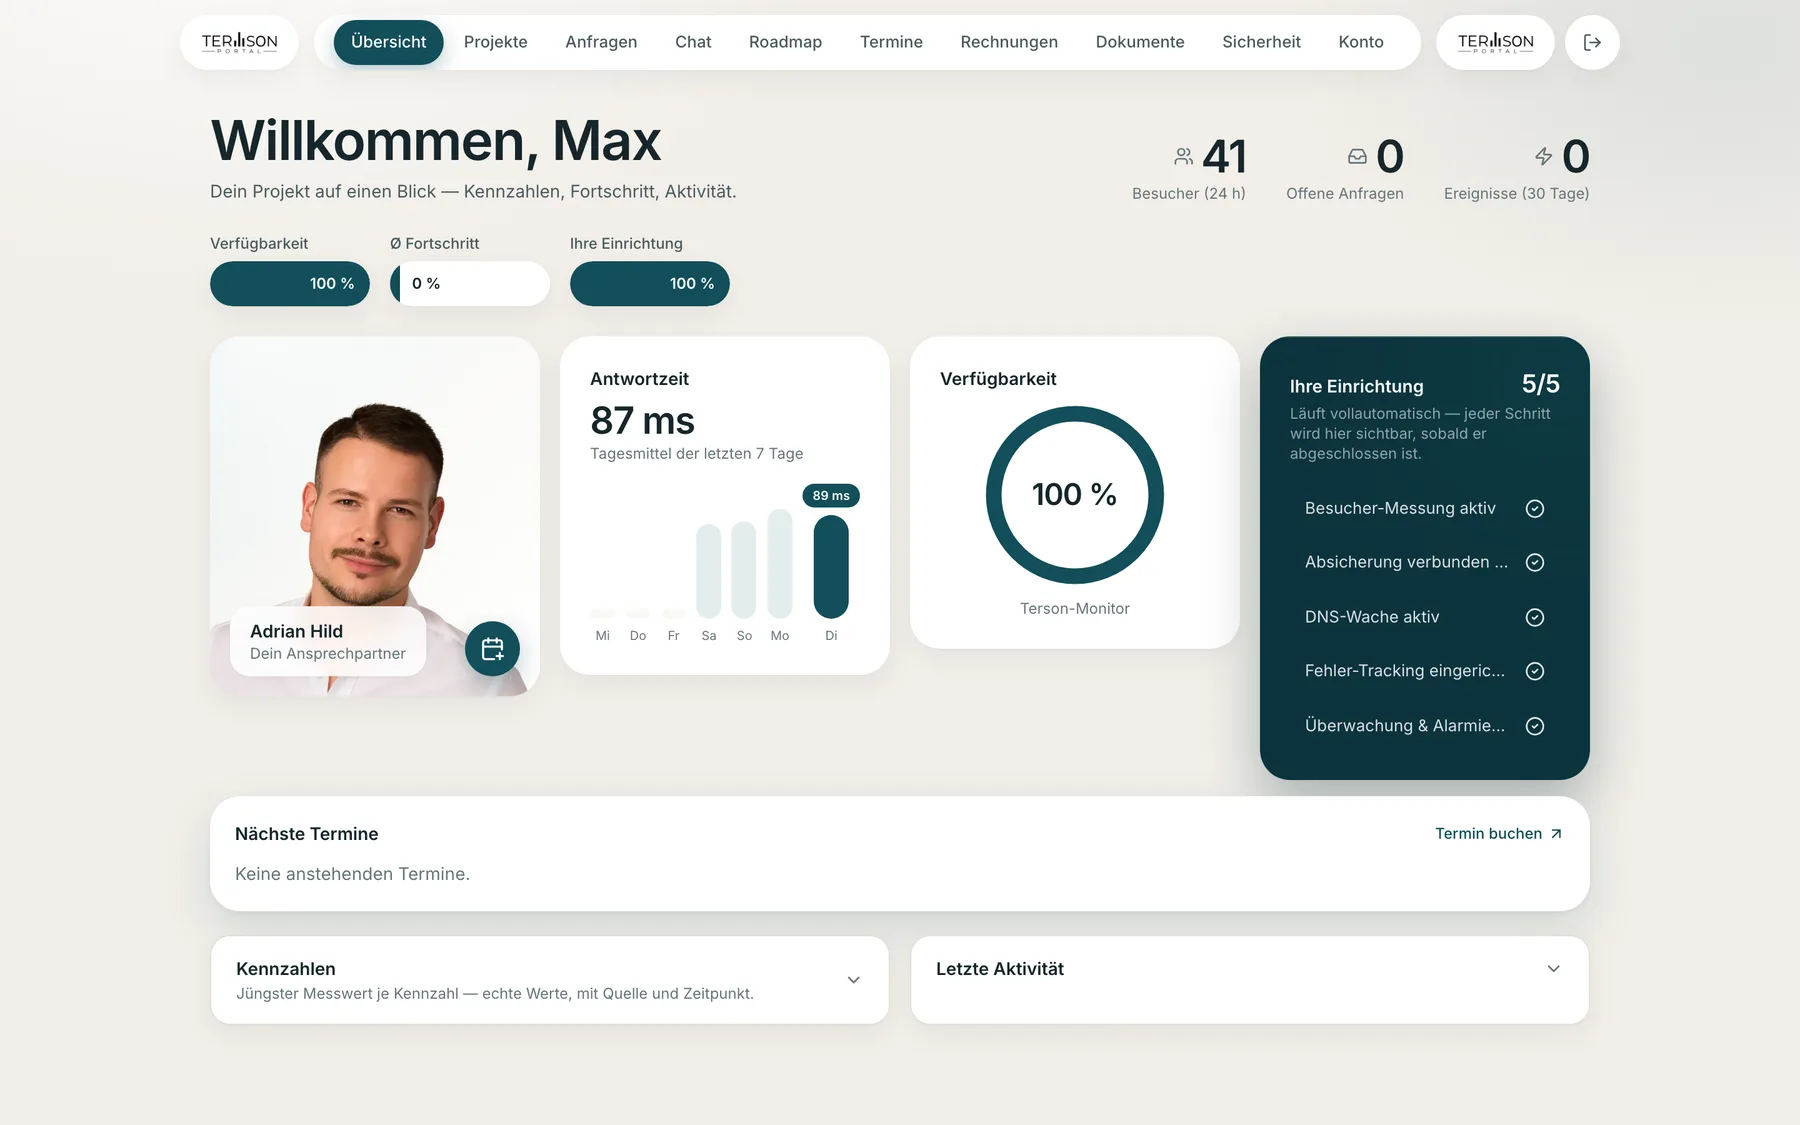Viewport: 1800px width, 1125px height.
Task: Click the Besucher (24 h) label
Action: (x=1189, y=194)
